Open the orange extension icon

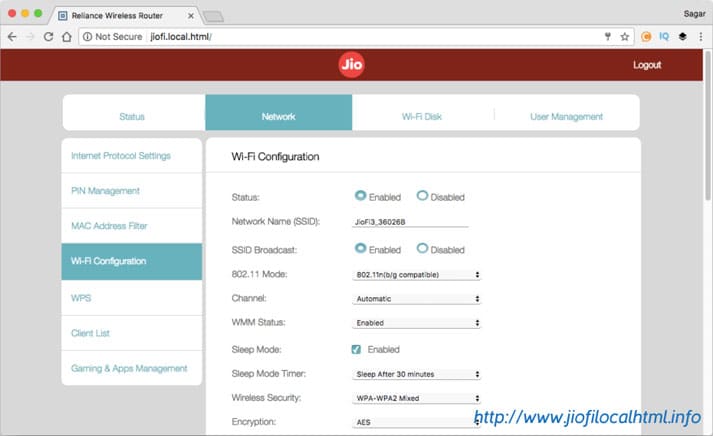tap(646, 37)
